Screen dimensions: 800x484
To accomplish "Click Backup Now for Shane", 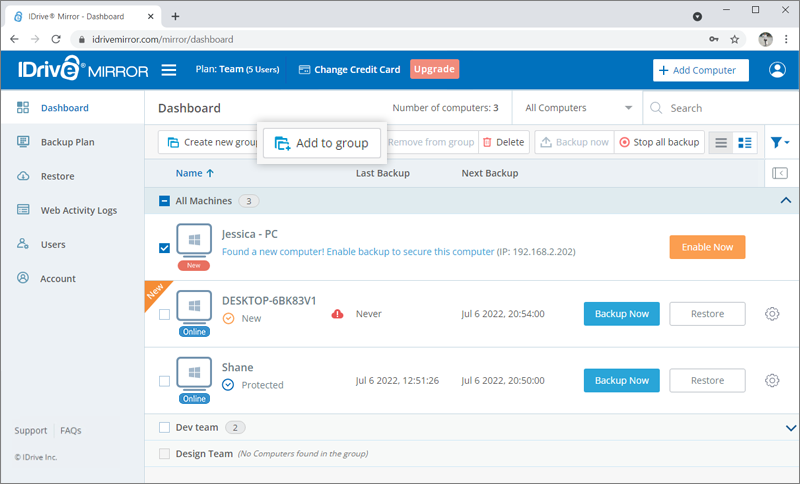I will (621, 381).
